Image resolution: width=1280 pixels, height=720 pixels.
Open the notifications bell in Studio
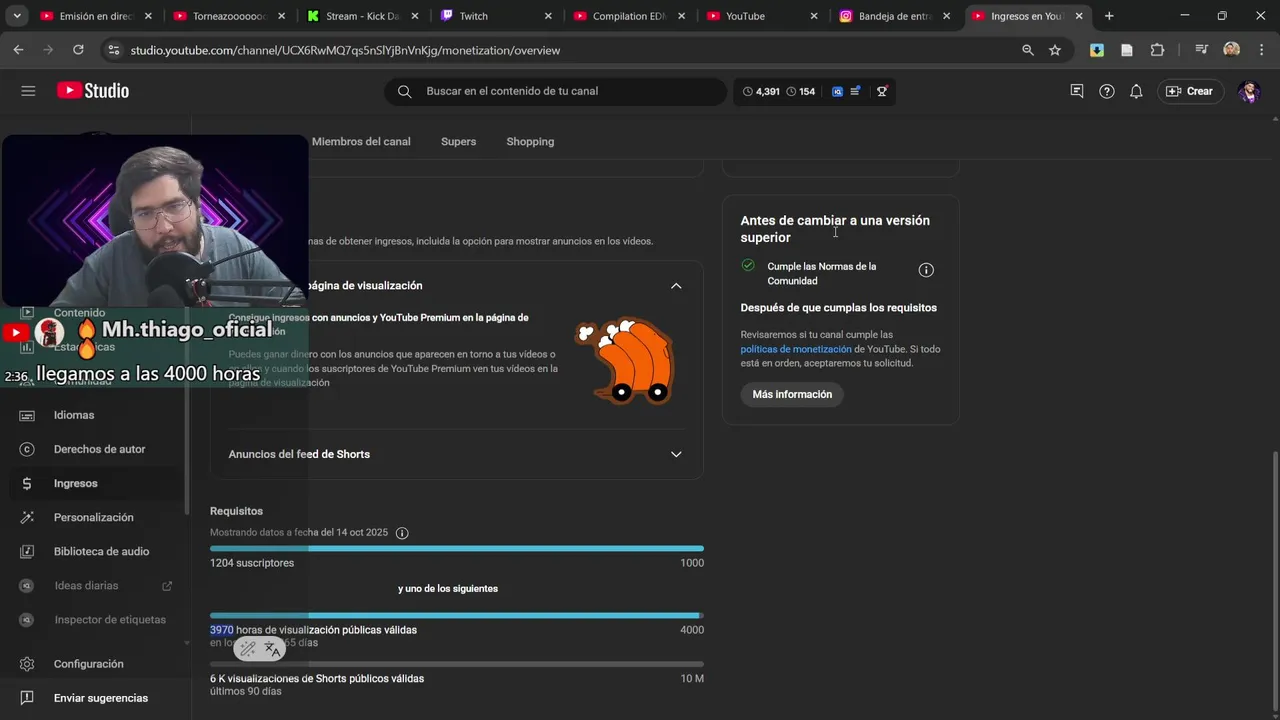click(1136, 91)
